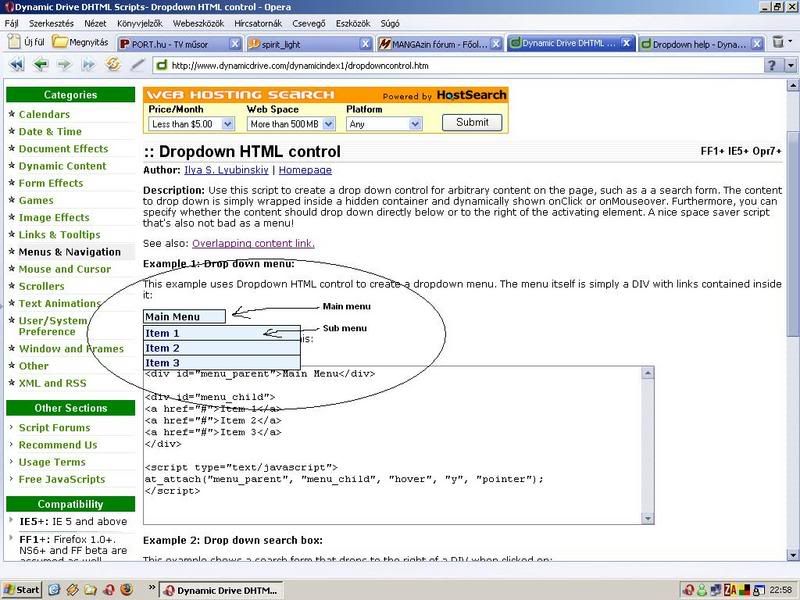Open the Hírcsatornák menu

(x=258, y=23)
